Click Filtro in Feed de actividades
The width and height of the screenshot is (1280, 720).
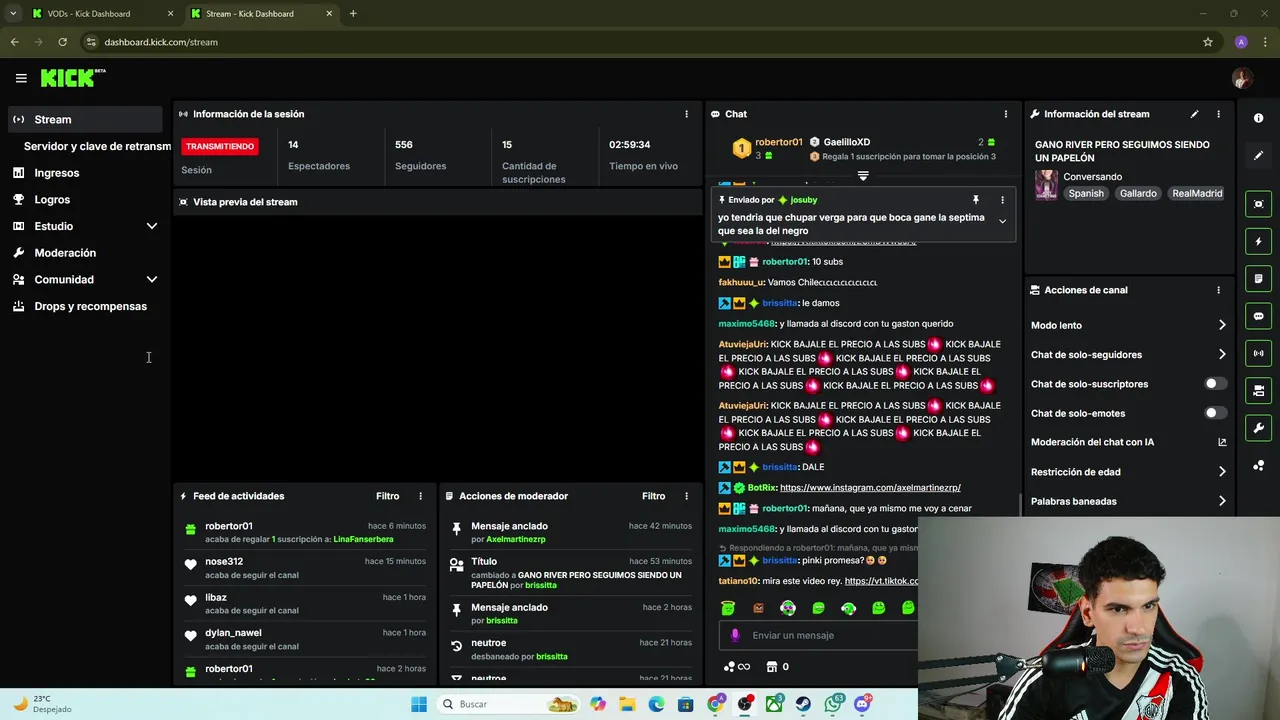[x=388, y=496]
